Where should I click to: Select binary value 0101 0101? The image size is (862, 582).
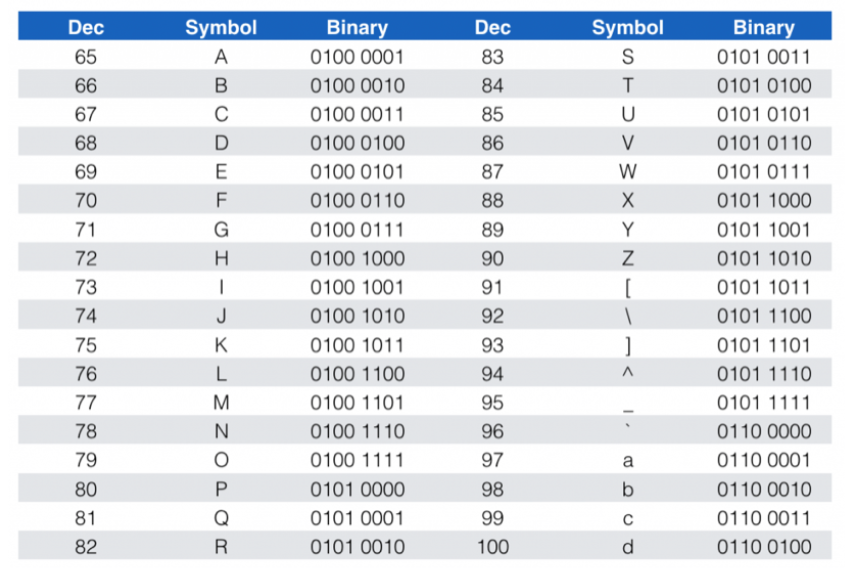tap(764, 114)
